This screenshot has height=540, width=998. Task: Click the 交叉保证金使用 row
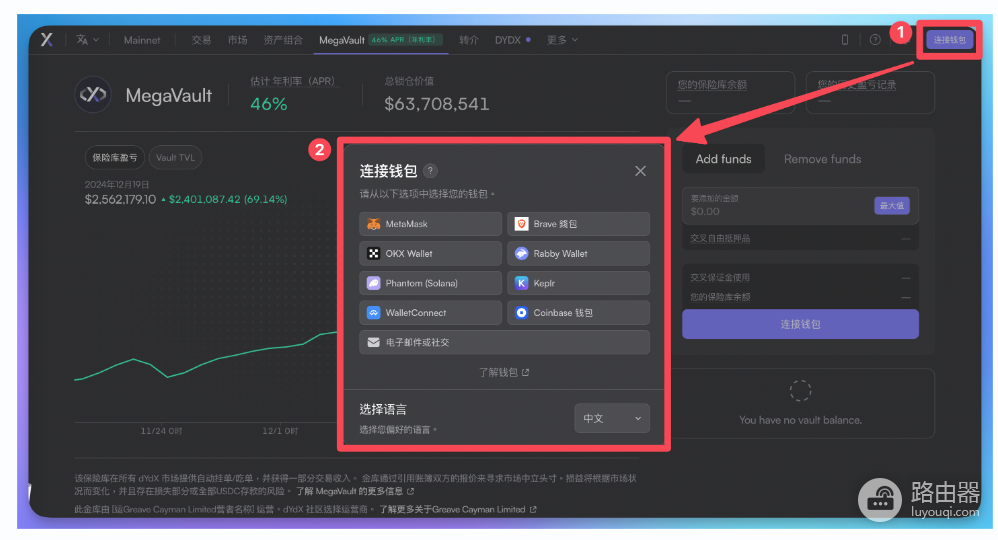pos(800,278)
